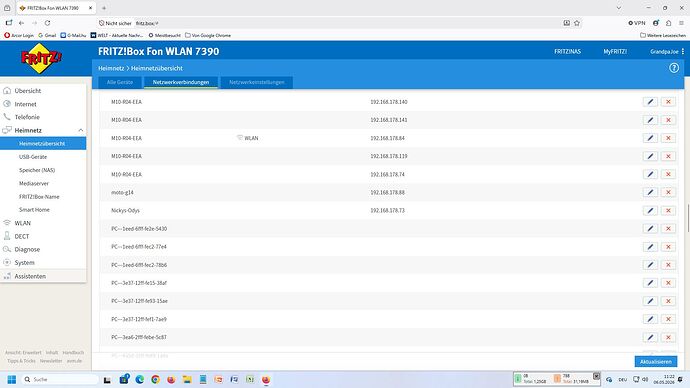
Task: Edit the device with IP 192.168.178.119
Action: (650, 156)
